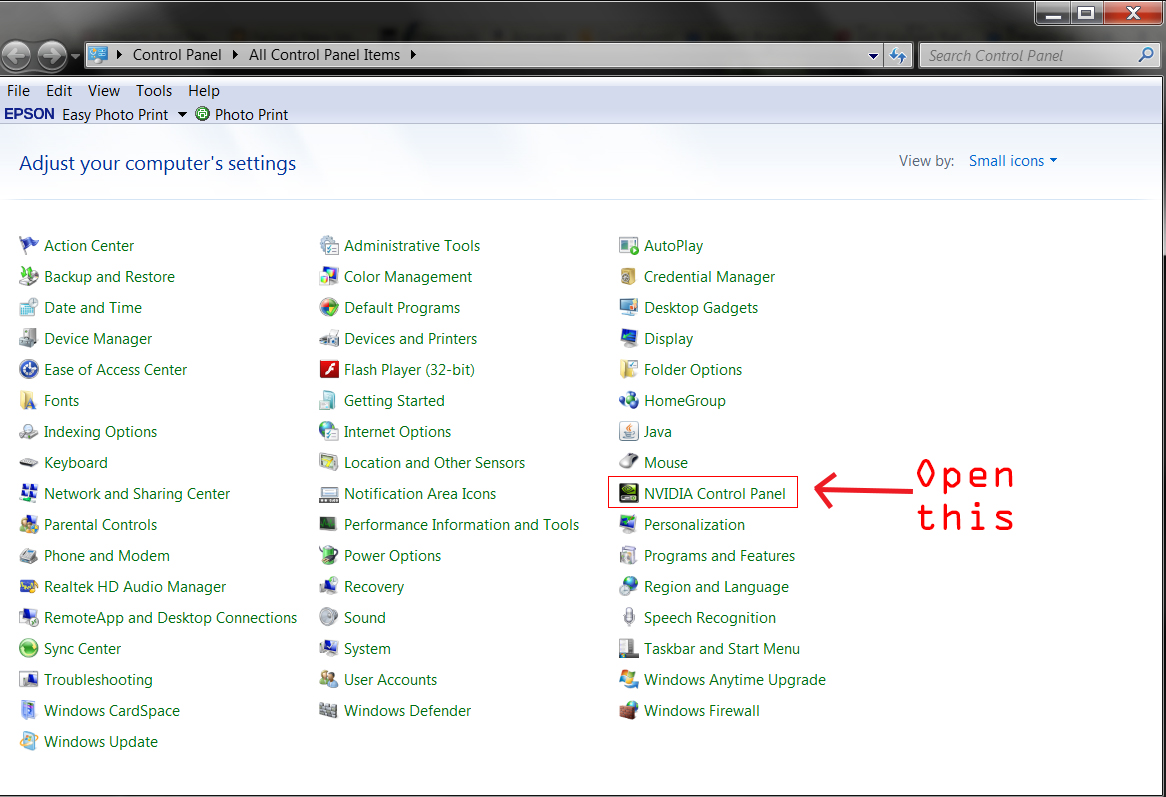Click the Speech Recognition microphone icon
1166x797 pixels.
point(628,617)
